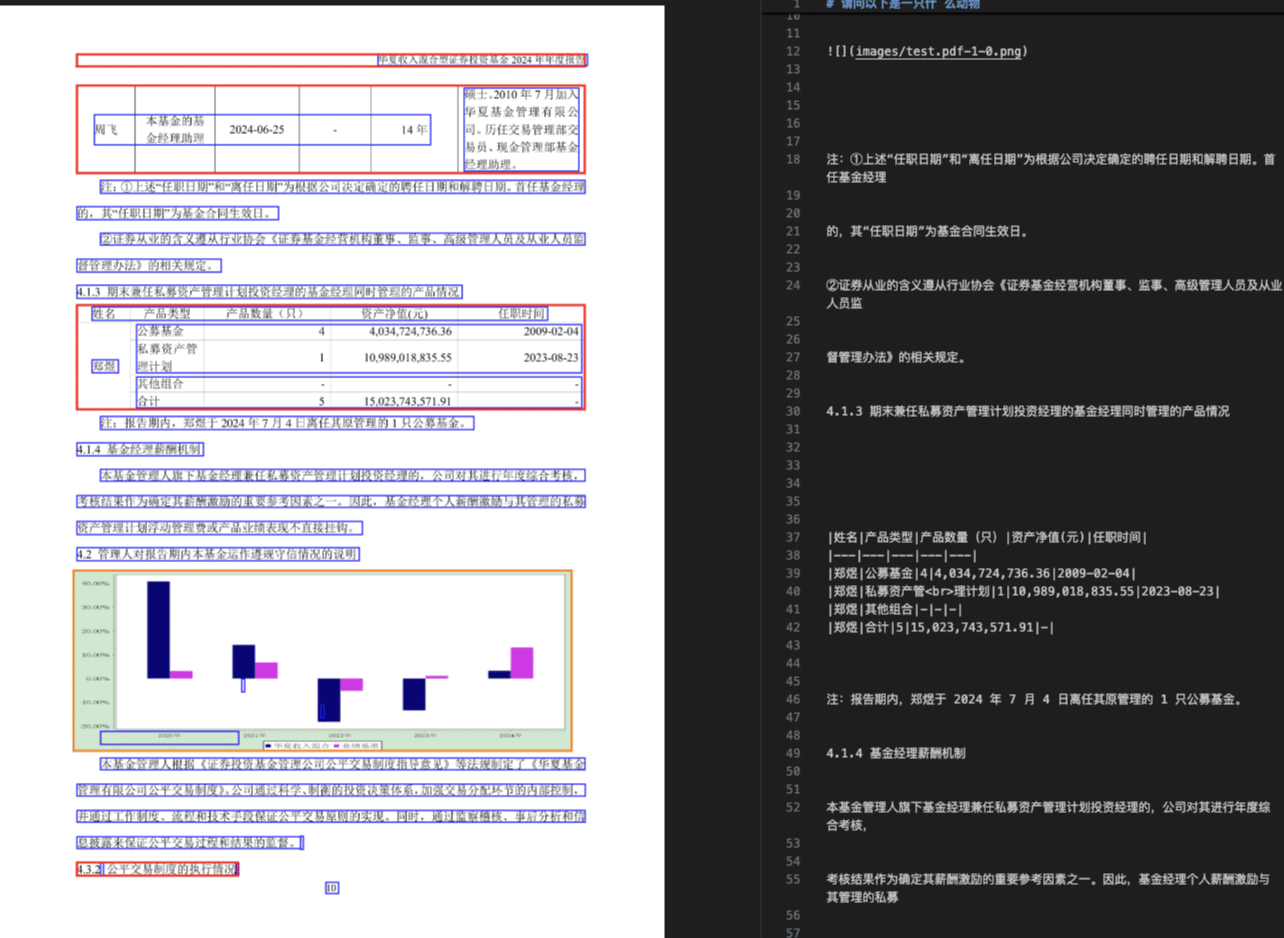Click PDF heading 4.1.4 基金经理薪酬机制

pos(140,450)
